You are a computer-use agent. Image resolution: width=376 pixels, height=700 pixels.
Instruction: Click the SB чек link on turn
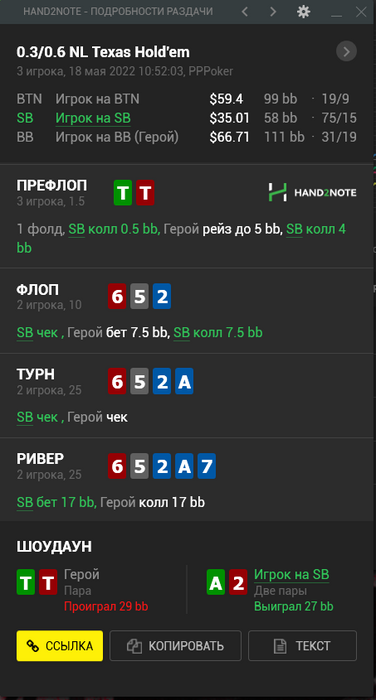coord(38,417)
